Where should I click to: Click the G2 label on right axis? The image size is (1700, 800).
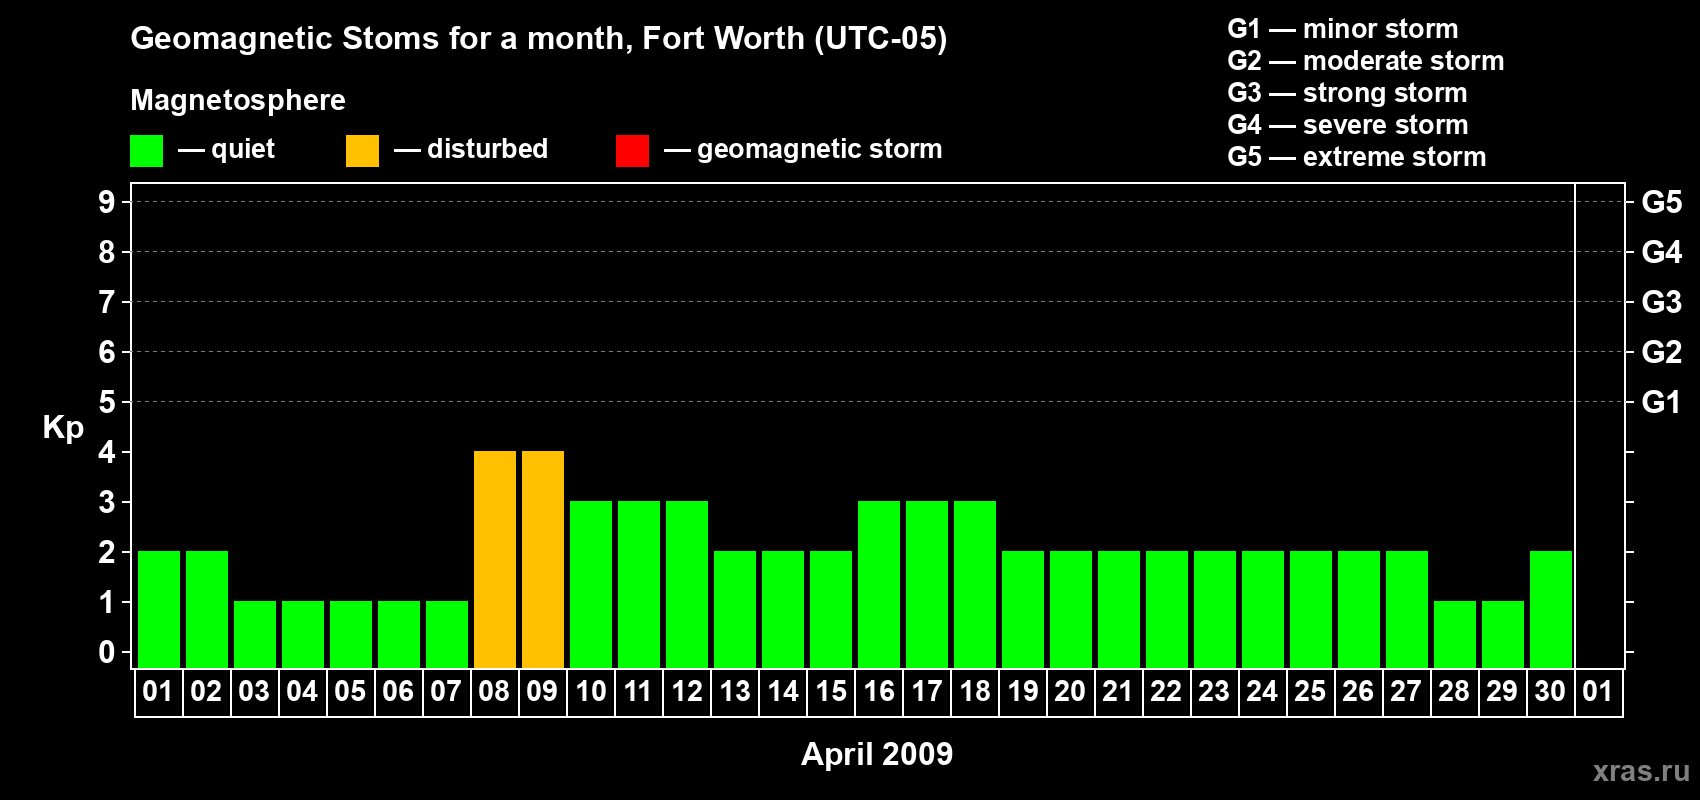1661,352
